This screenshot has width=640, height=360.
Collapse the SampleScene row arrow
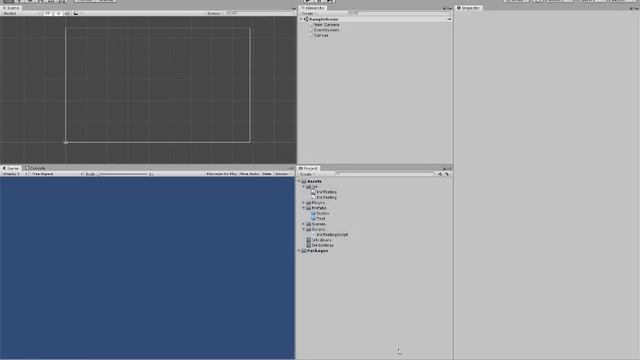(301, 19)
